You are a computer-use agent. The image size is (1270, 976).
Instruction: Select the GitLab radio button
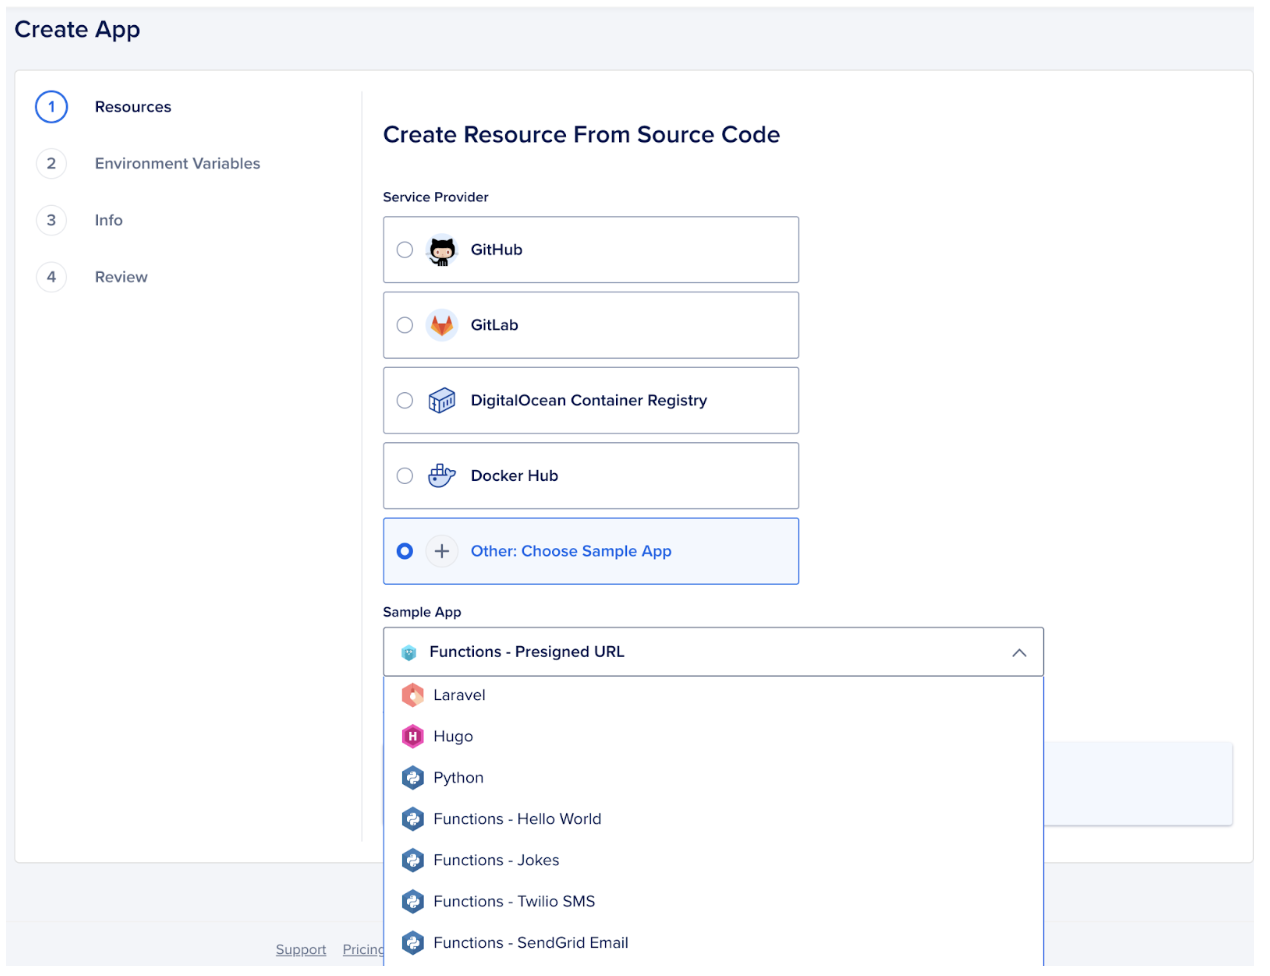(x=404, y=324)
